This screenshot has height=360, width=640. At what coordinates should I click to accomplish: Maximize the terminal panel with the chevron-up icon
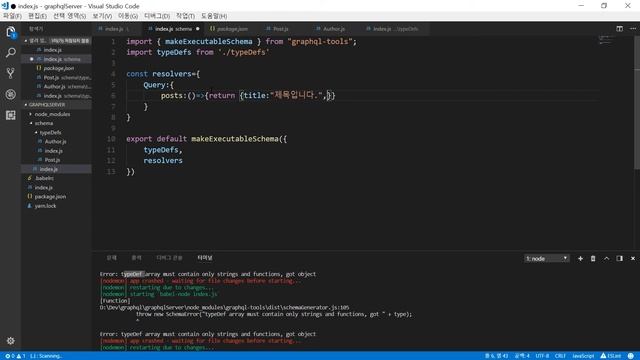pos(606,258)
